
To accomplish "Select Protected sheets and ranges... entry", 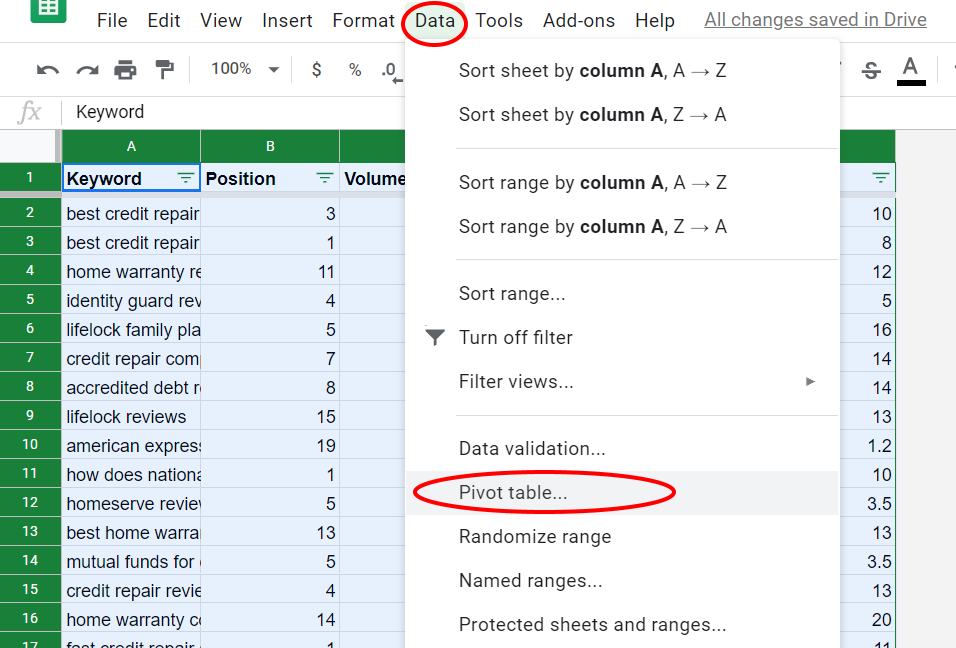I will coord(622,624).
